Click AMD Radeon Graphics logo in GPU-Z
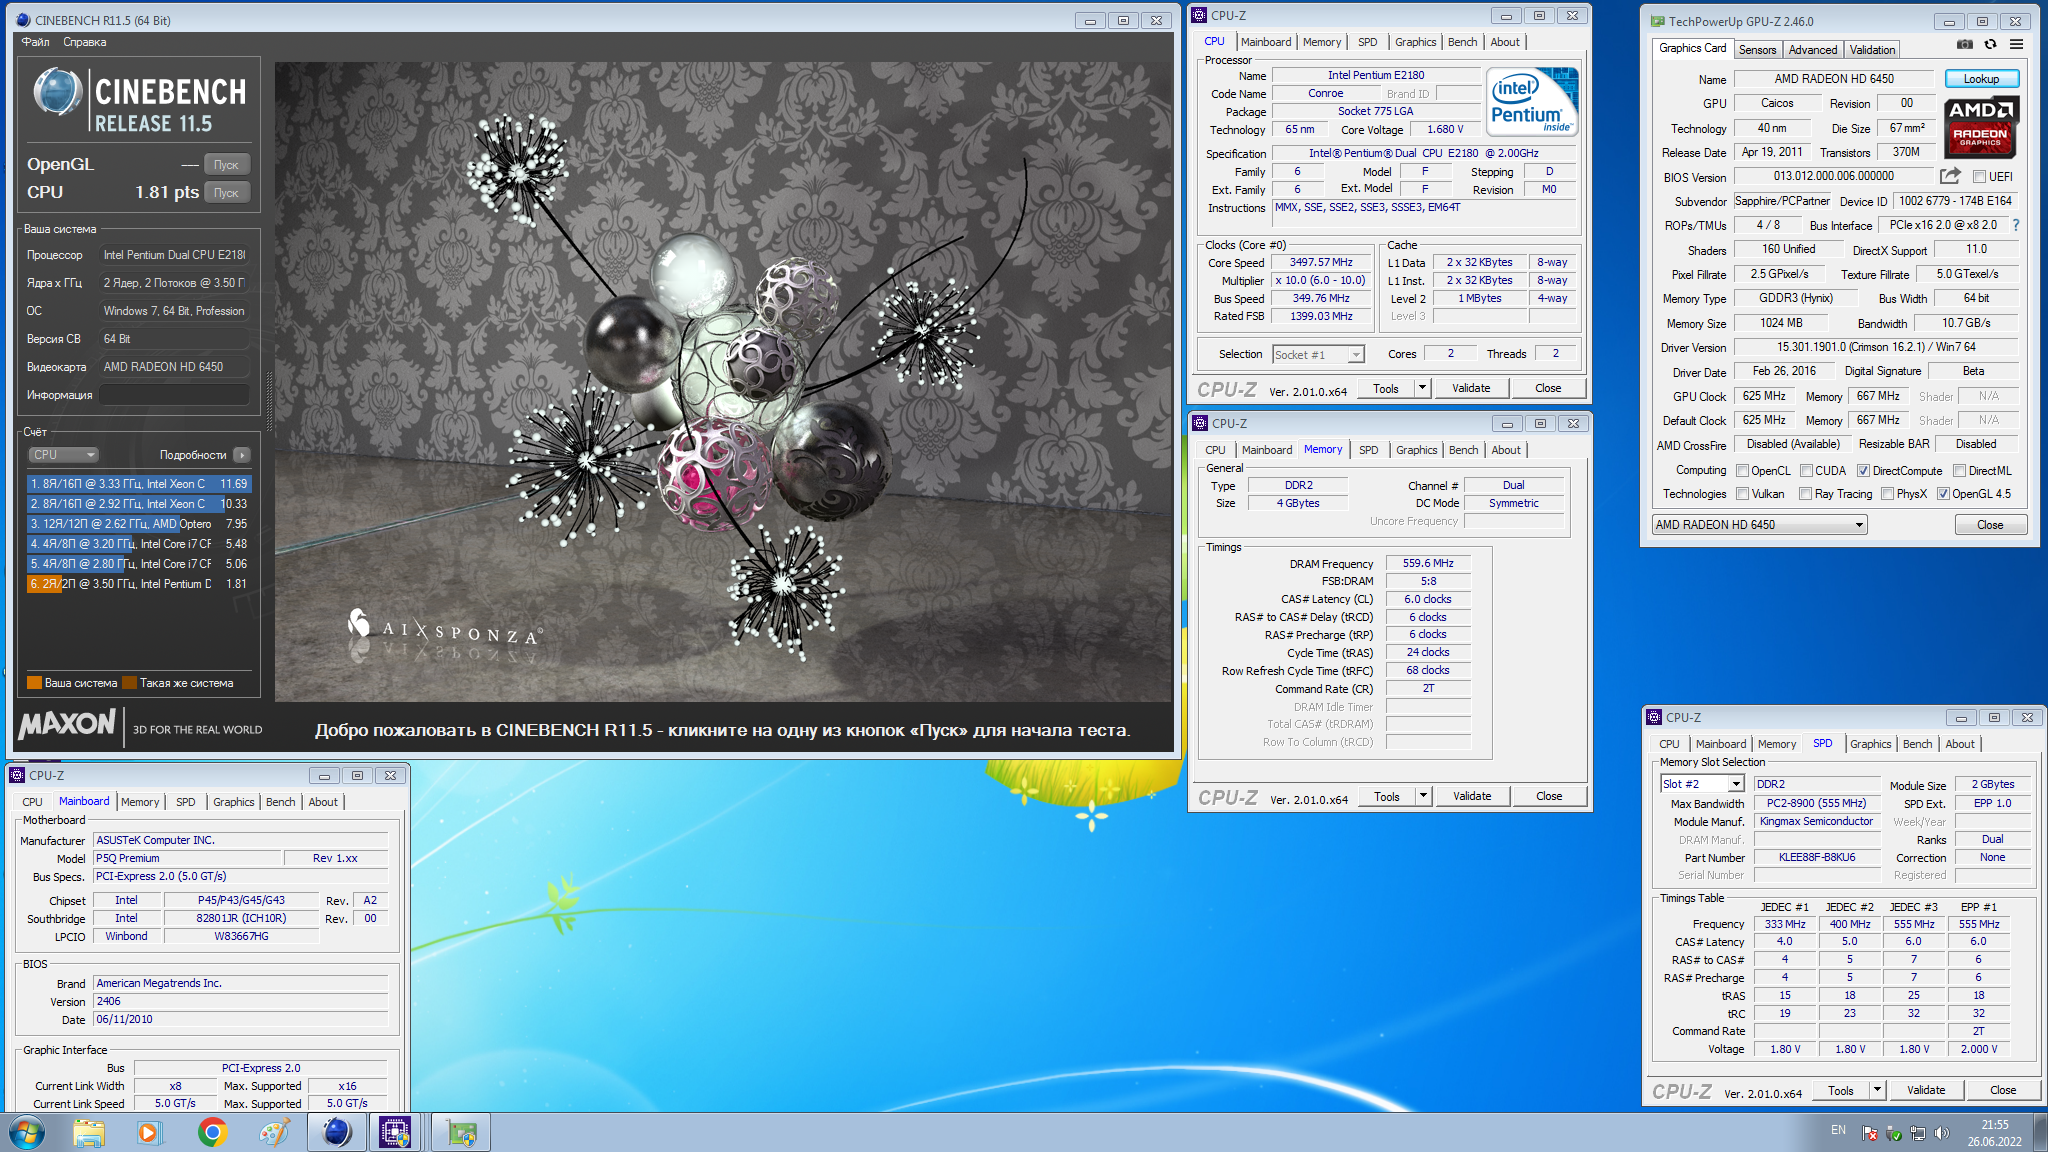Viewport: 2048px width, 1152px height. point(1980,127)
